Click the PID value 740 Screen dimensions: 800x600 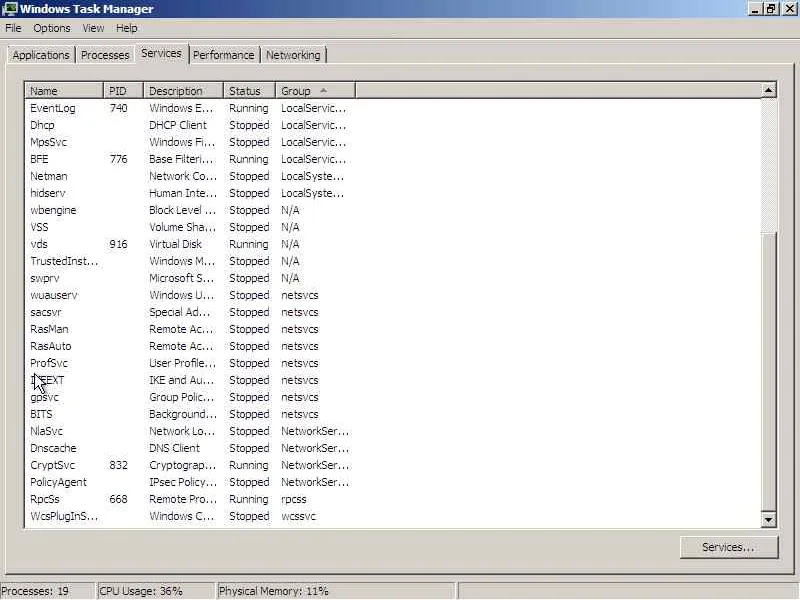click(118, 108)
